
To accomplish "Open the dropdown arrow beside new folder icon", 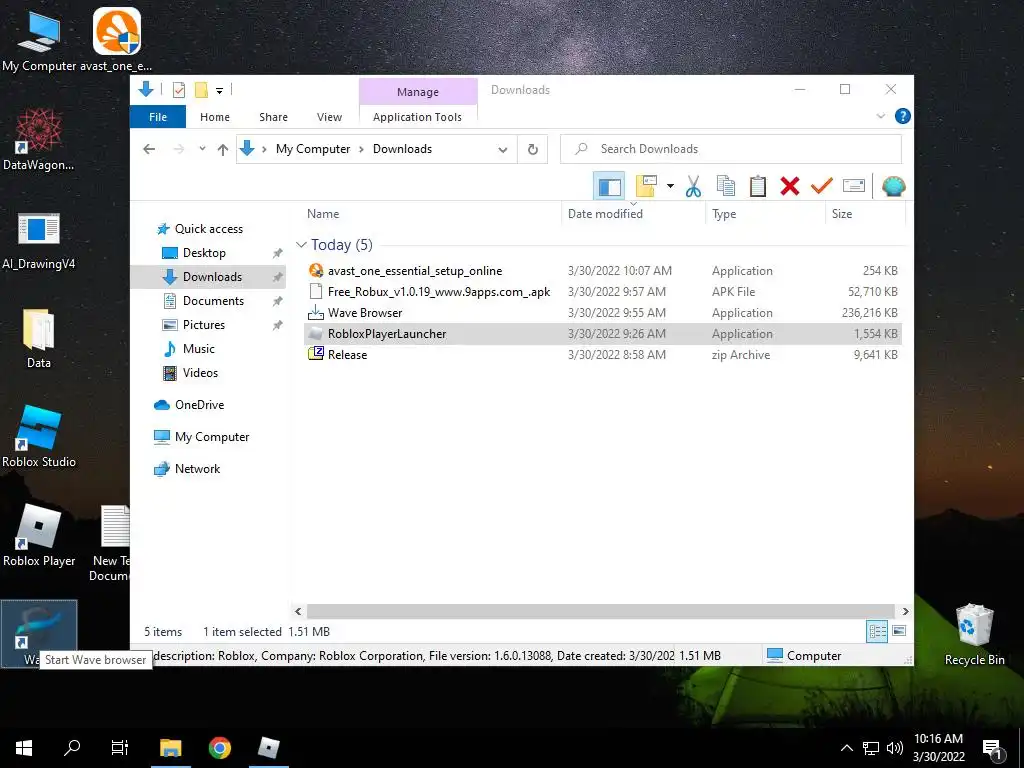I will coord(670,186).
